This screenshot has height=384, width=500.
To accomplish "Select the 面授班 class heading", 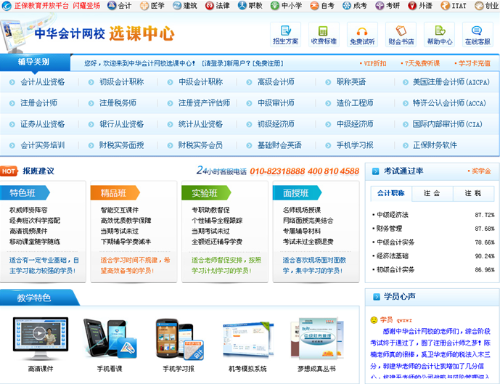I will (x=297, y=193).
